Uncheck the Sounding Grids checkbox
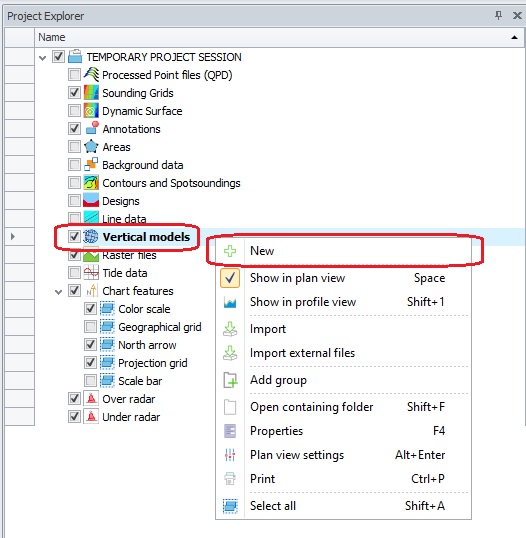The image size is (526, 538). coord(74,93)
